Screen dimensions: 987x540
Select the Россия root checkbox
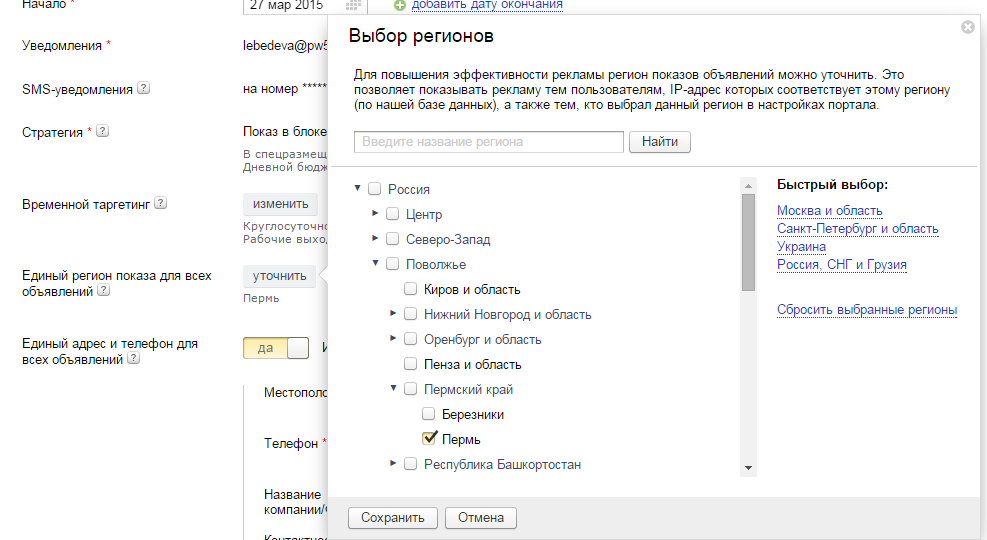(375, 189)
